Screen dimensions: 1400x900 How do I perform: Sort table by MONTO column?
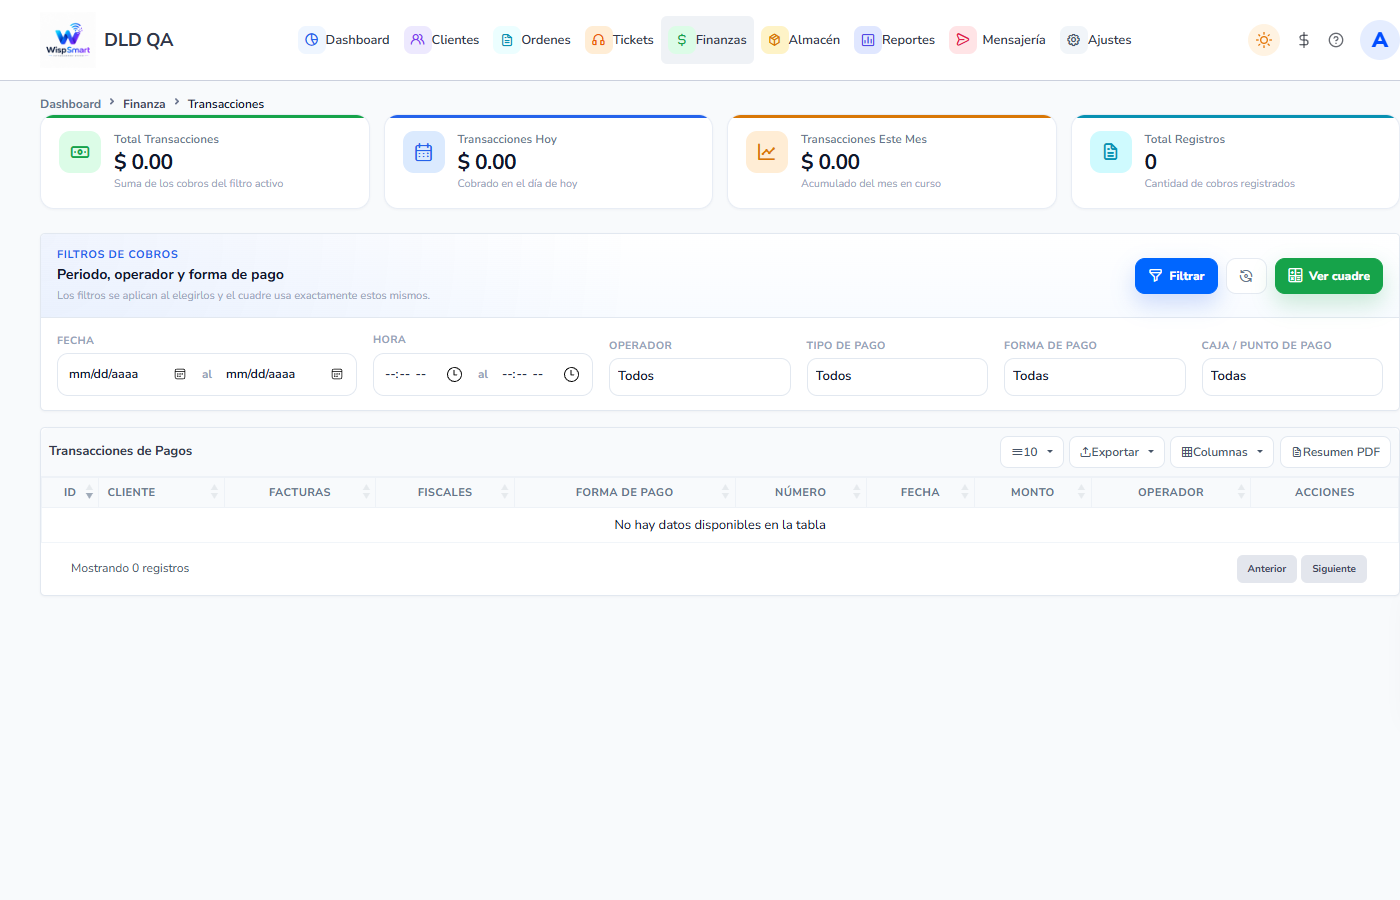1033,492
